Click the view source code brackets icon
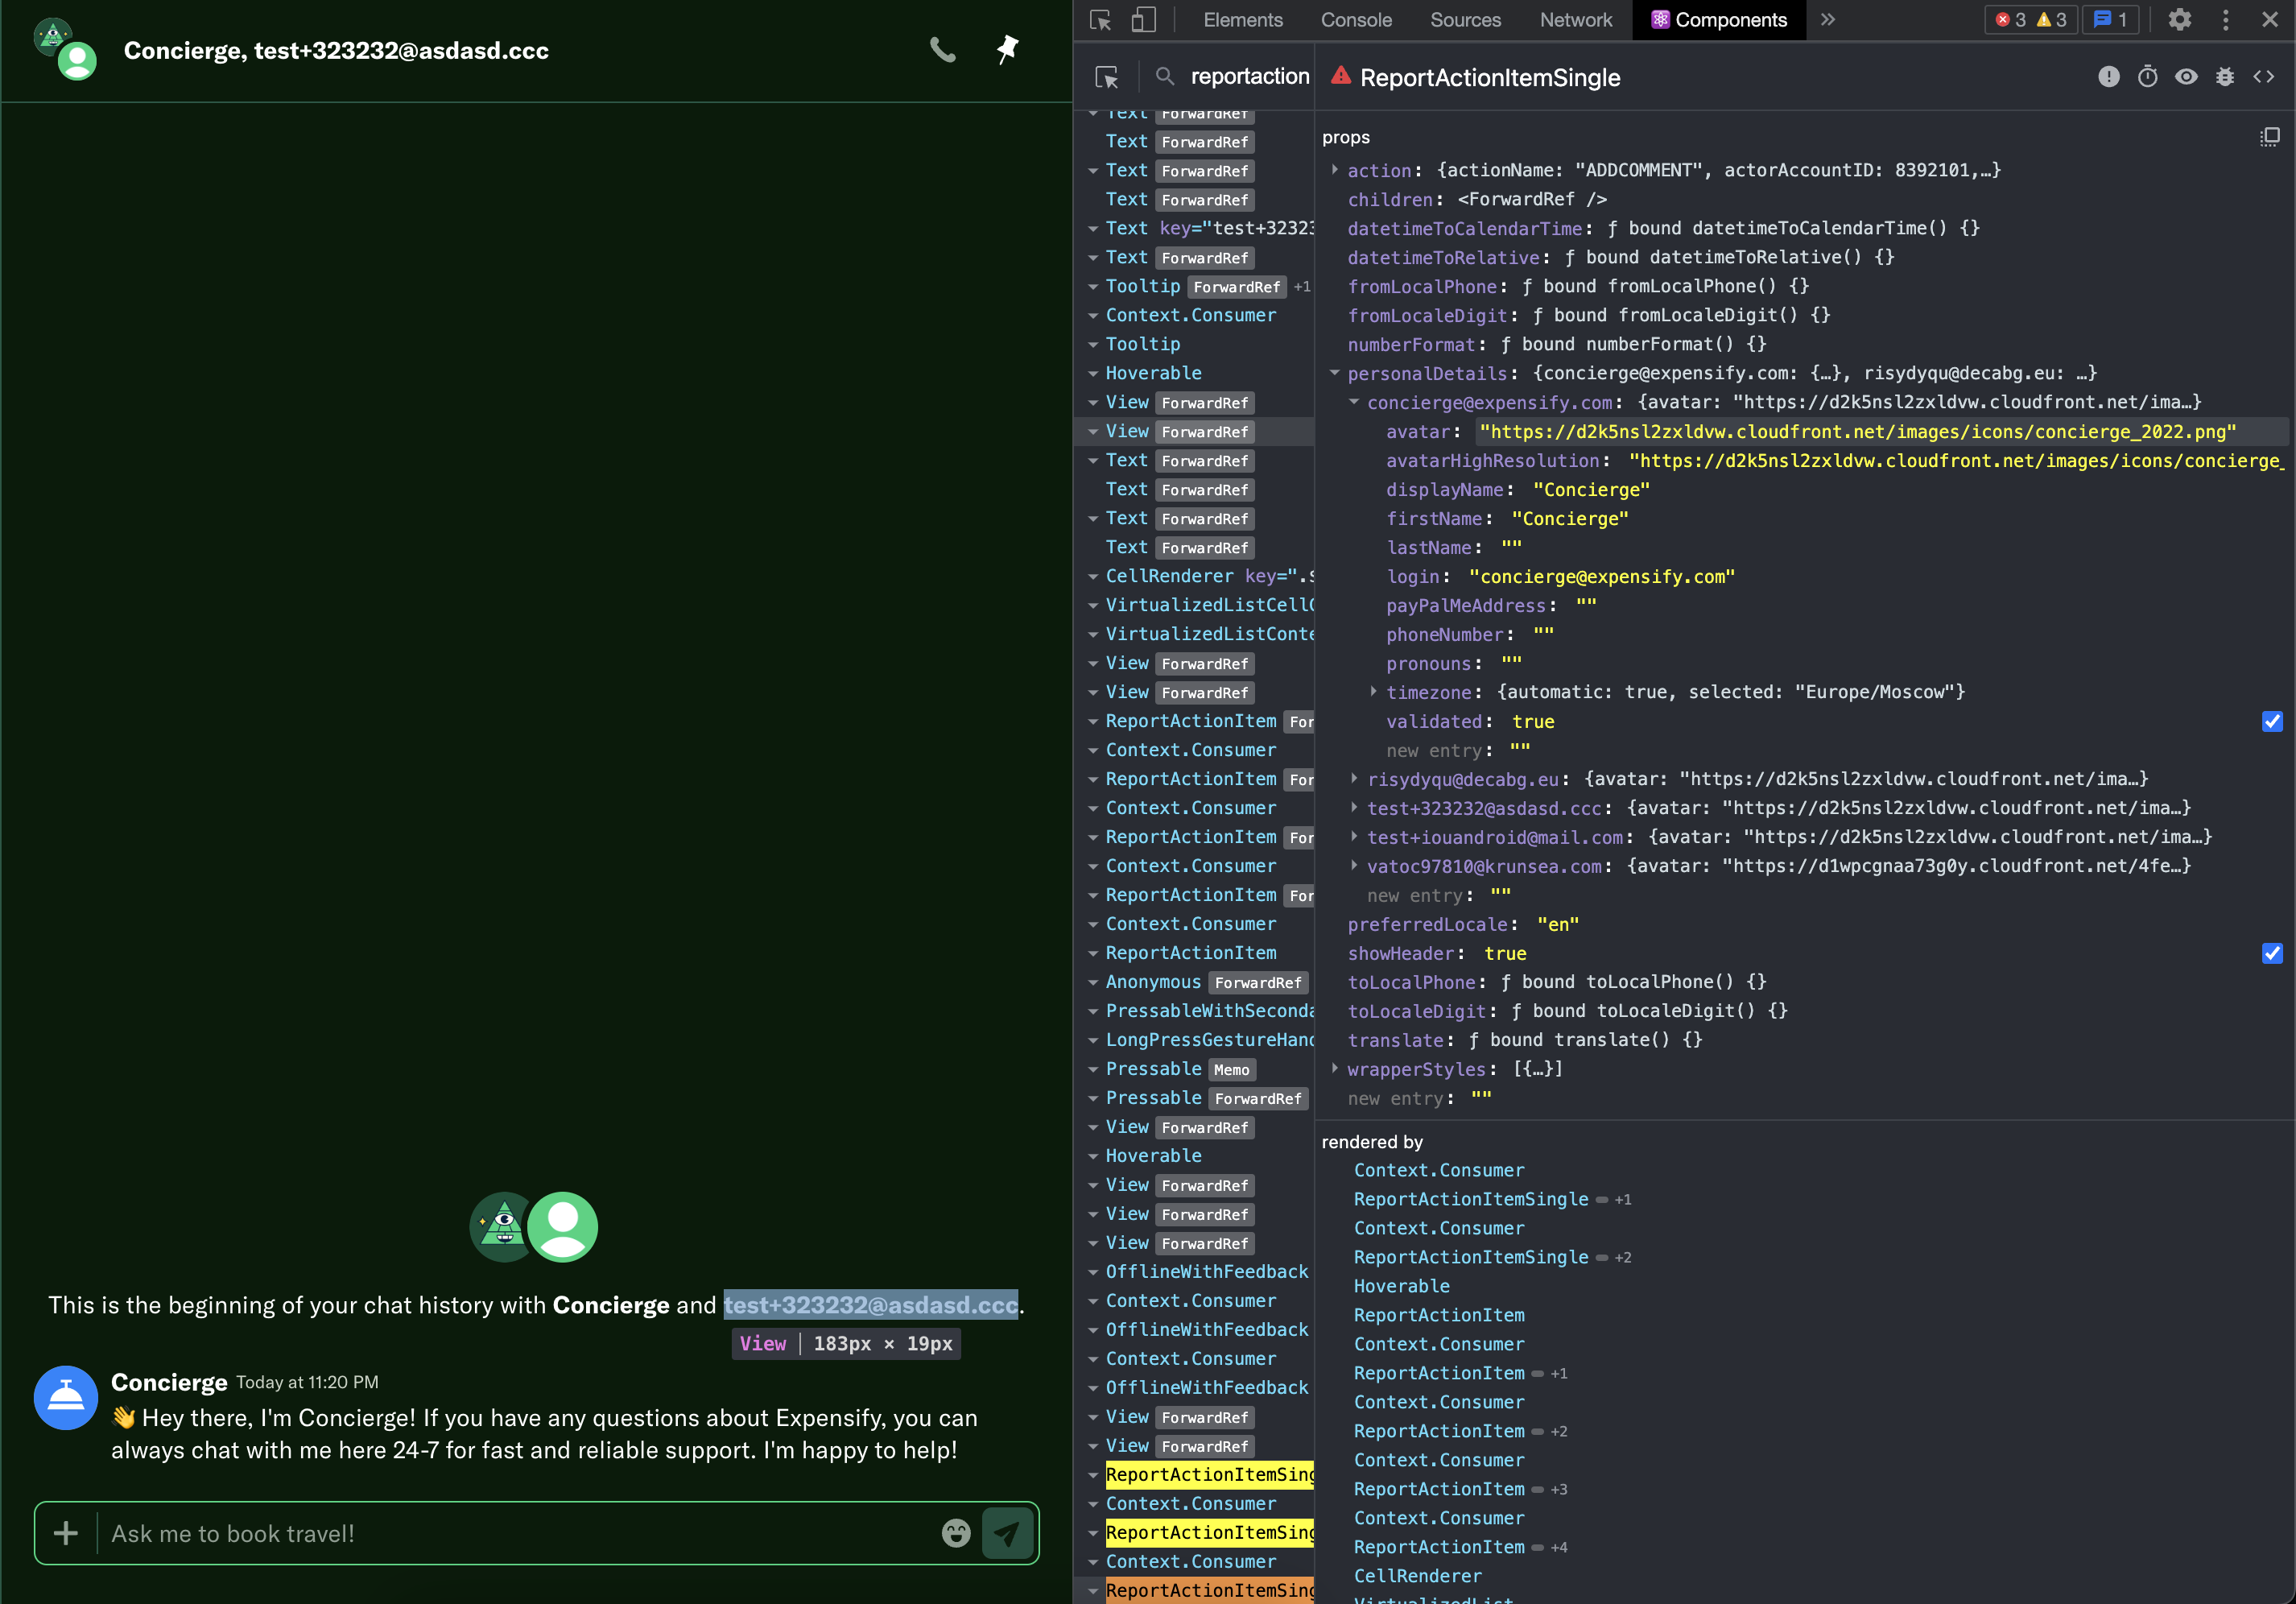The image size is (2296, 1604). [2263, 77]
